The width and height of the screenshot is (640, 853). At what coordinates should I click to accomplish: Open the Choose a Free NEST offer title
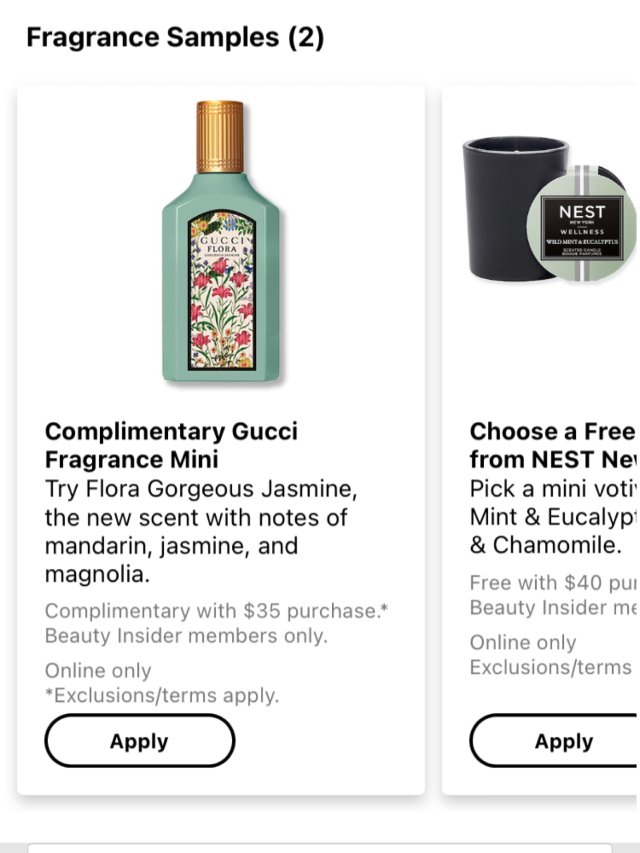click(x=553, y=446)
